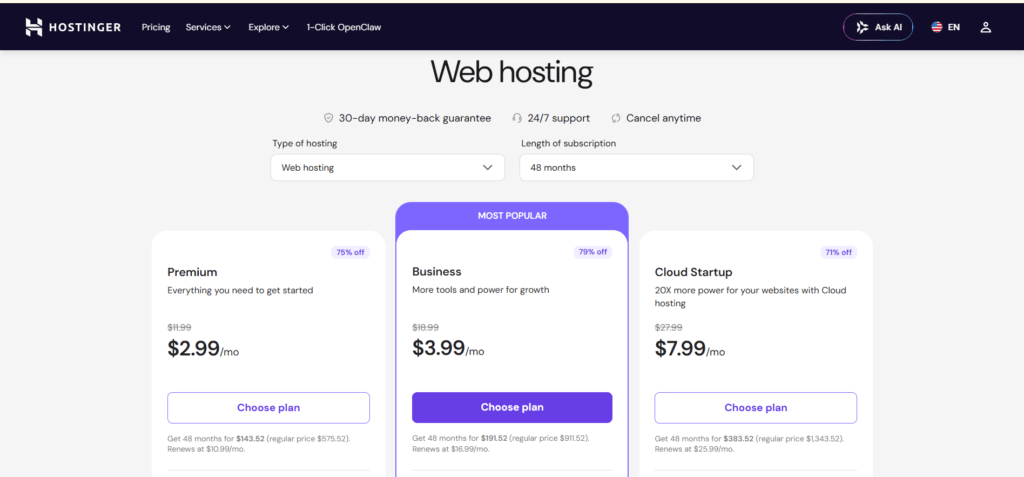Click the $7.99/mo price
Image resolution: width=1024 pixels, height=477 pixels.
[x=690, y=349]
